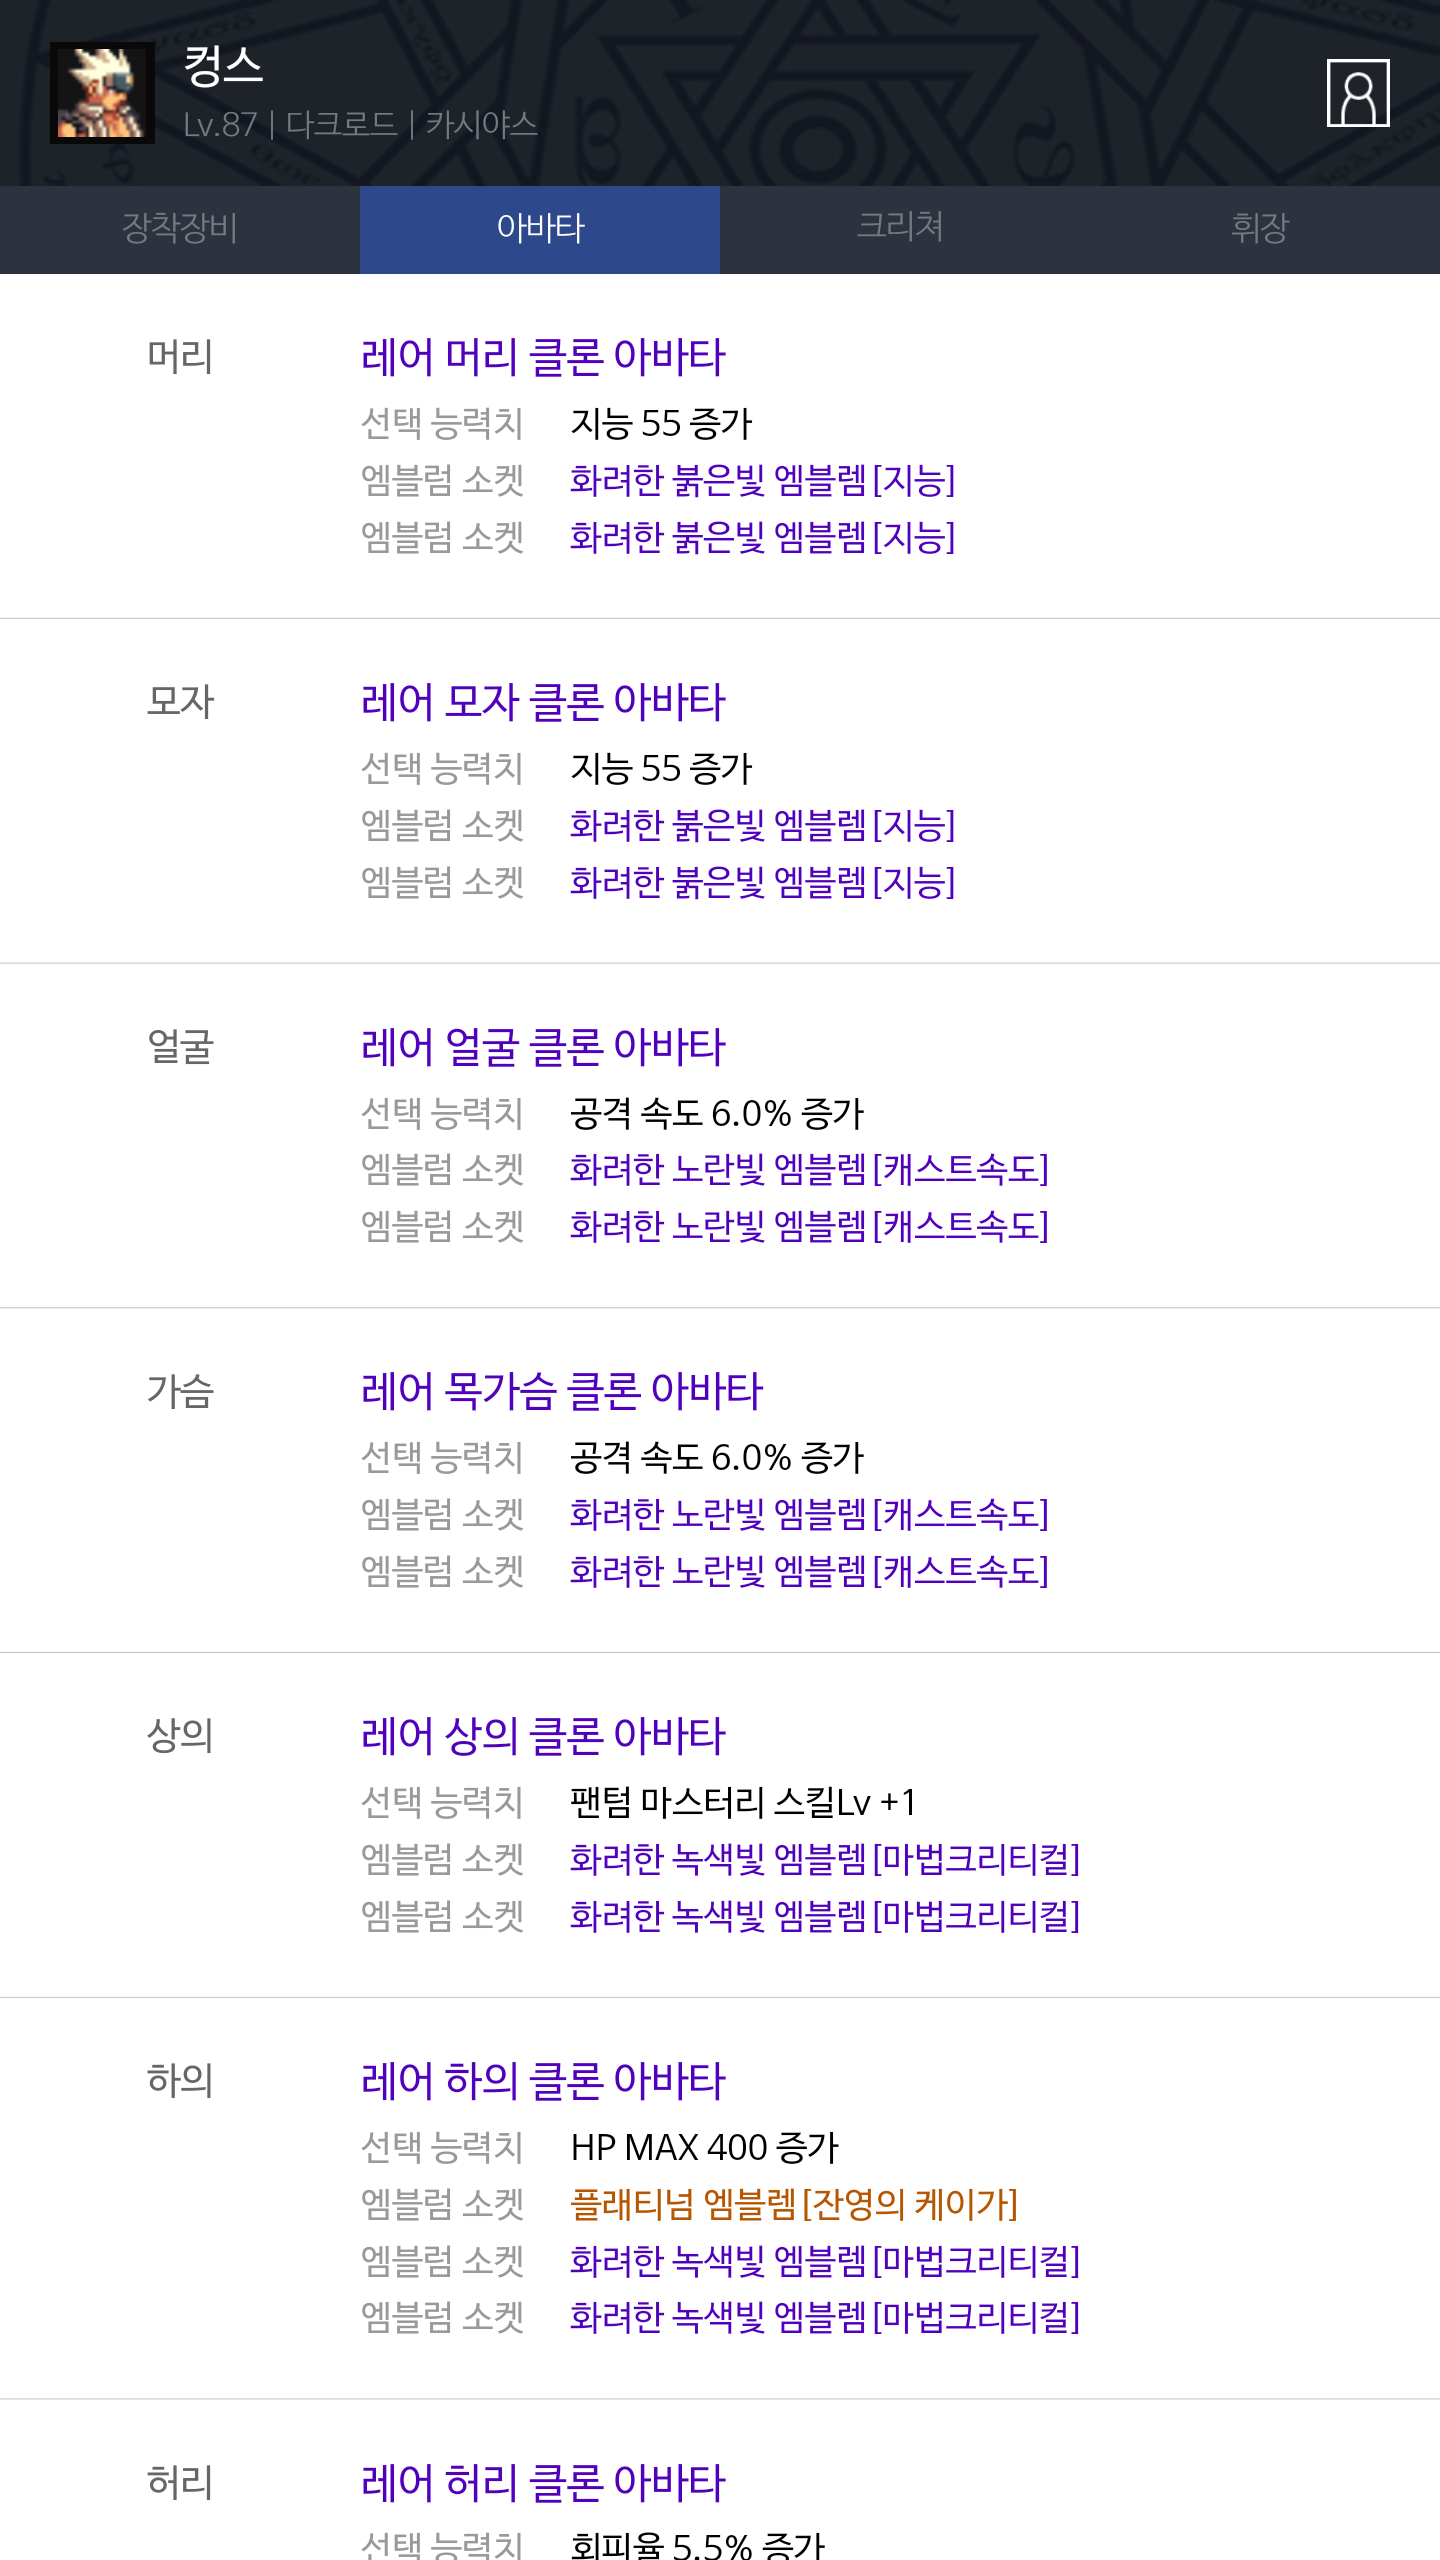Open the 크리쳐 tab

click(x=900, y=229)
